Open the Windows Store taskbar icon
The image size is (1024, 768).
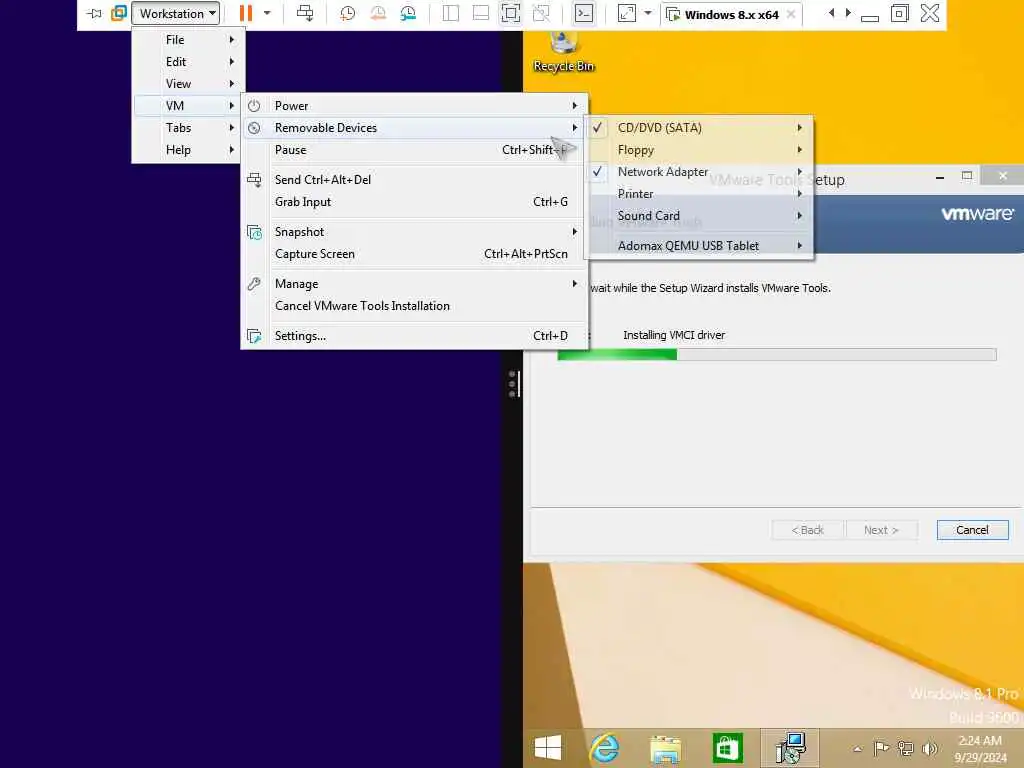coord(727,748)
